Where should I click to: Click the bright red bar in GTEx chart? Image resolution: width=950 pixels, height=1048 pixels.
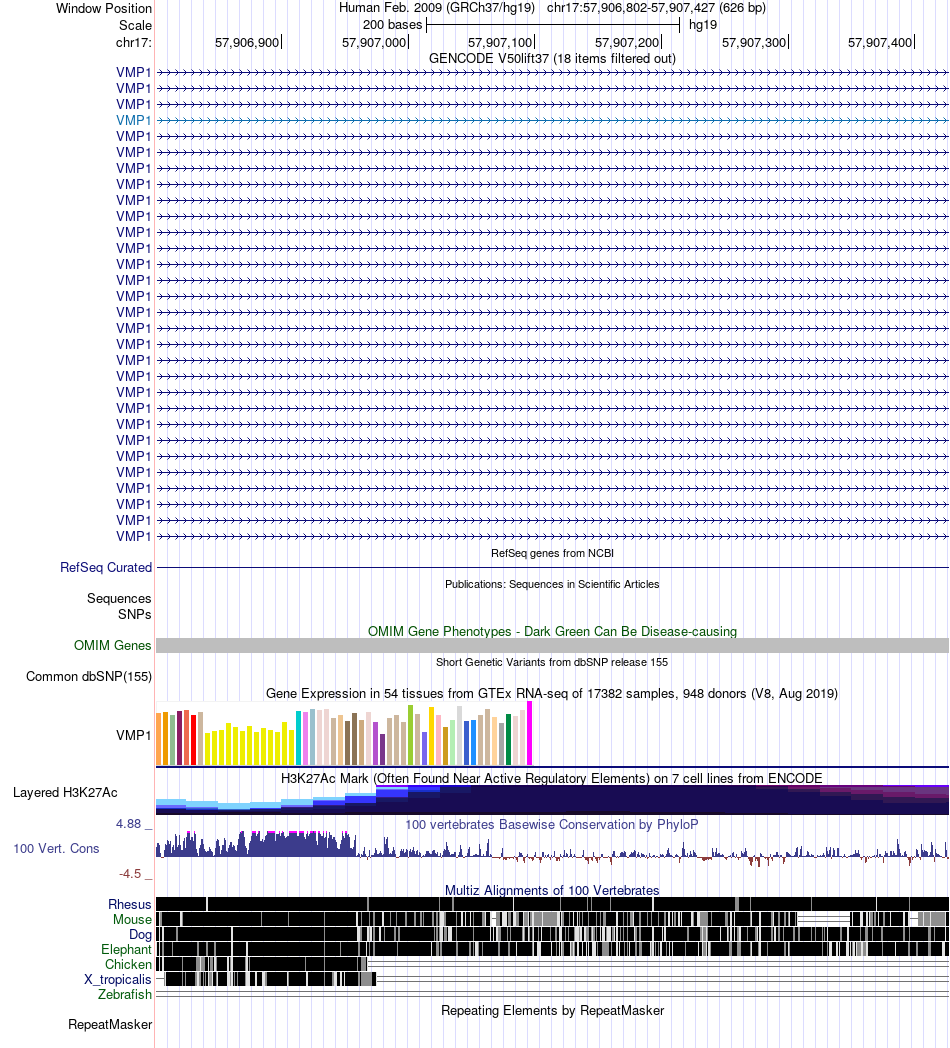pos(193,740)
